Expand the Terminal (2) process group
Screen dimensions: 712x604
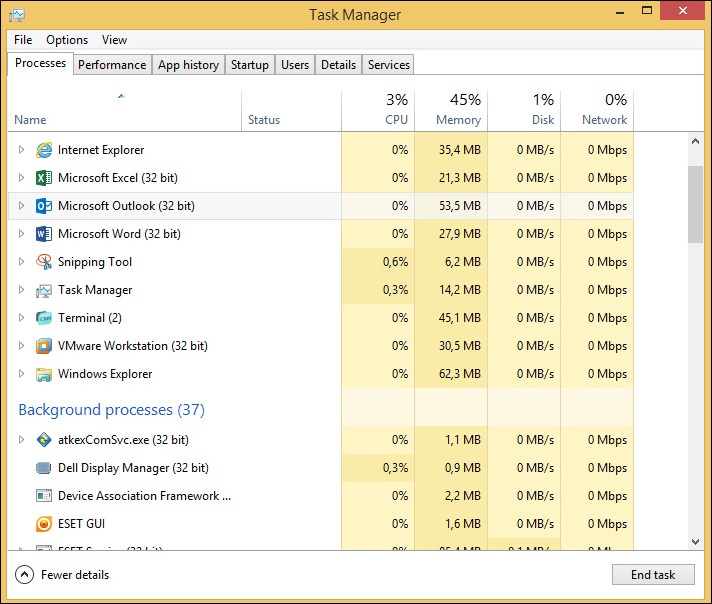coord(21,317)
